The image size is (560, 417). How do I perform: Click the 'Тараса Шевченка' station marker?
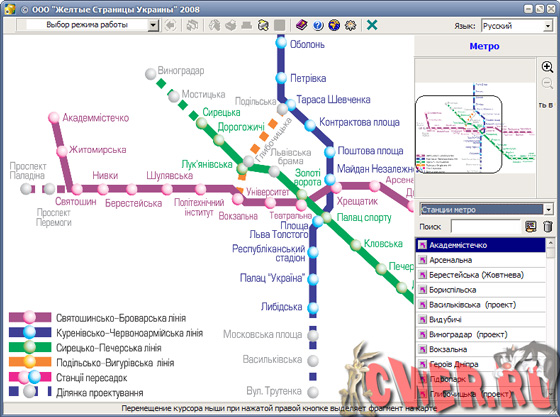pyautogui.click(x=291, y=104)
